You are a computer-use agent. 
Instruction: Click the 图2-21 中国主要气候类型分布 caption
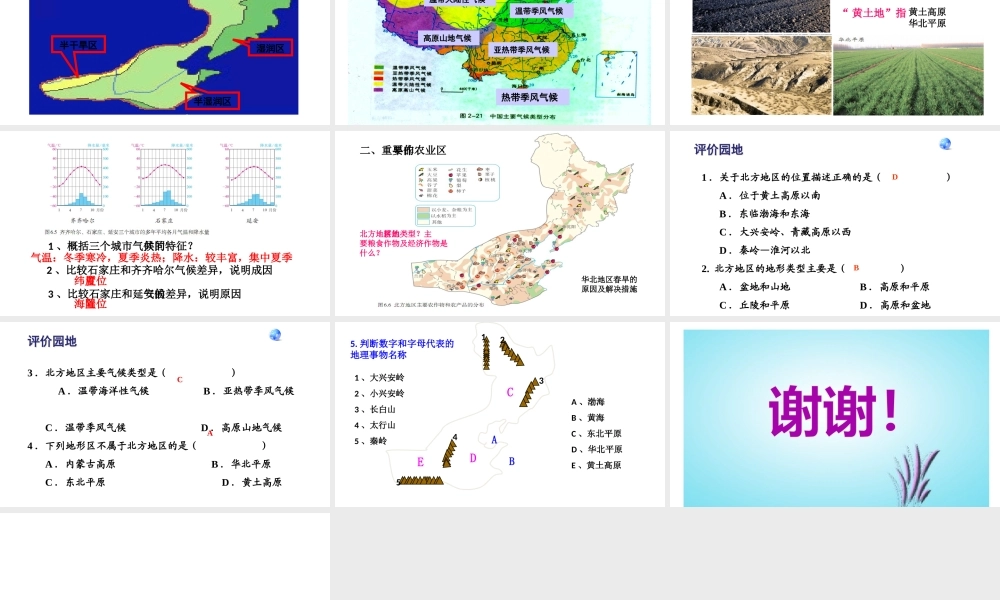pyautogui.click(x=507, y=116)
